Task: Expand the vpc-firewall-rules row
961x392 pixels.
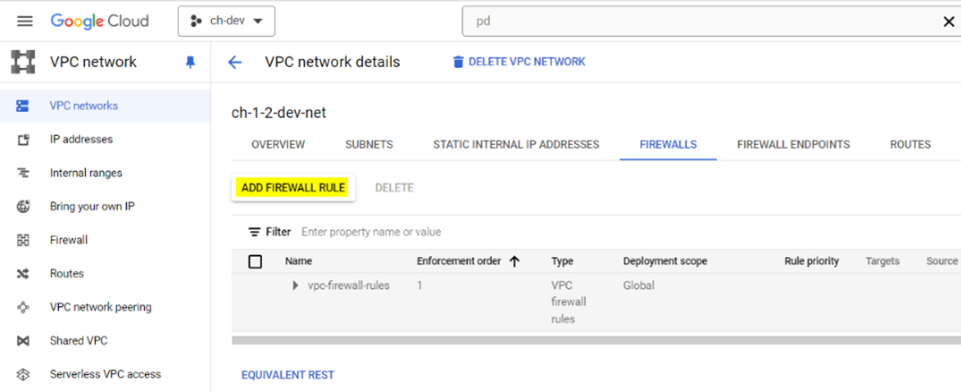Action: [295, 285]
